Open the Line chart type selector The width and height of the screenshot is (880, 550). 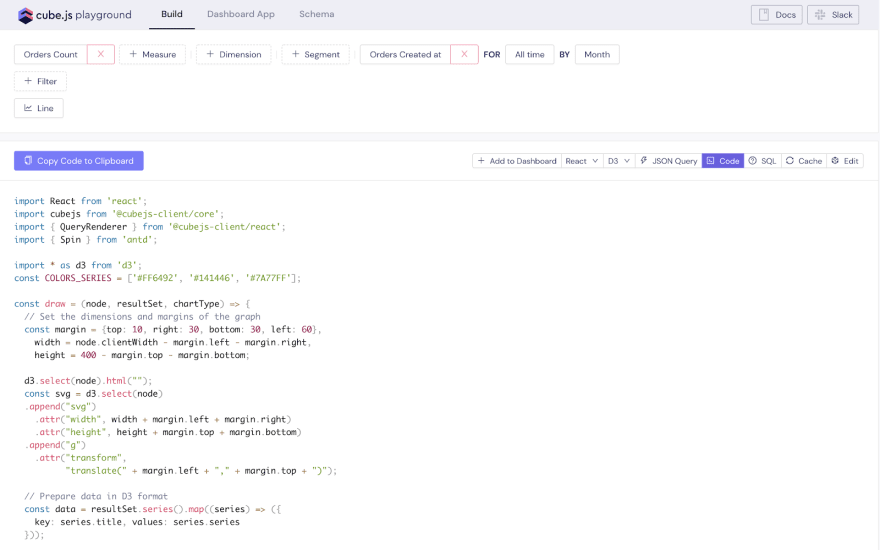(39, 108)
